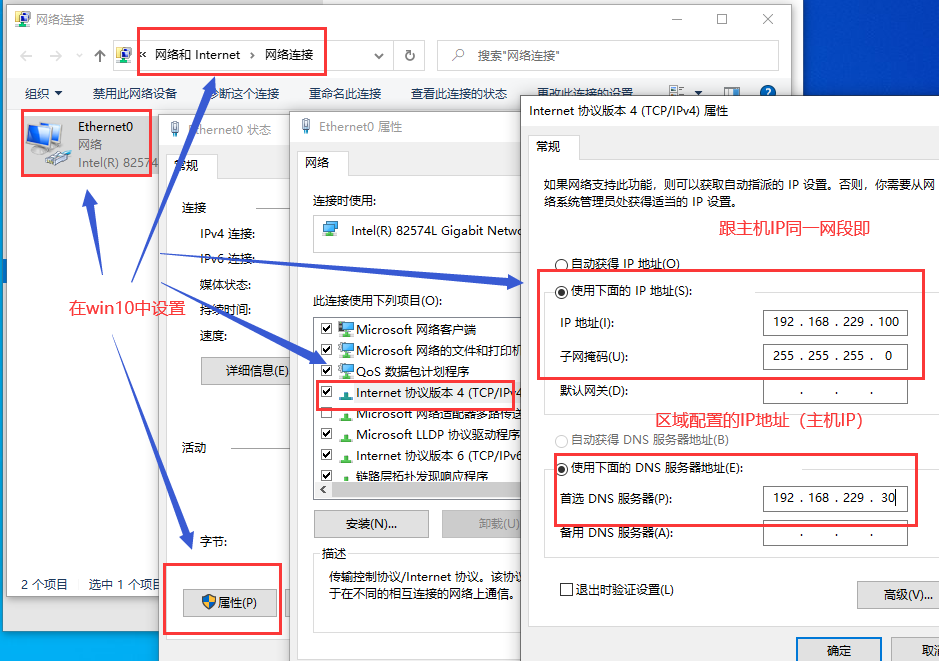The image size is (939, 661).
Task: Click 网络和 Internet breadcrumb segment
Action: pyautogui.click(x=197, y=55)
